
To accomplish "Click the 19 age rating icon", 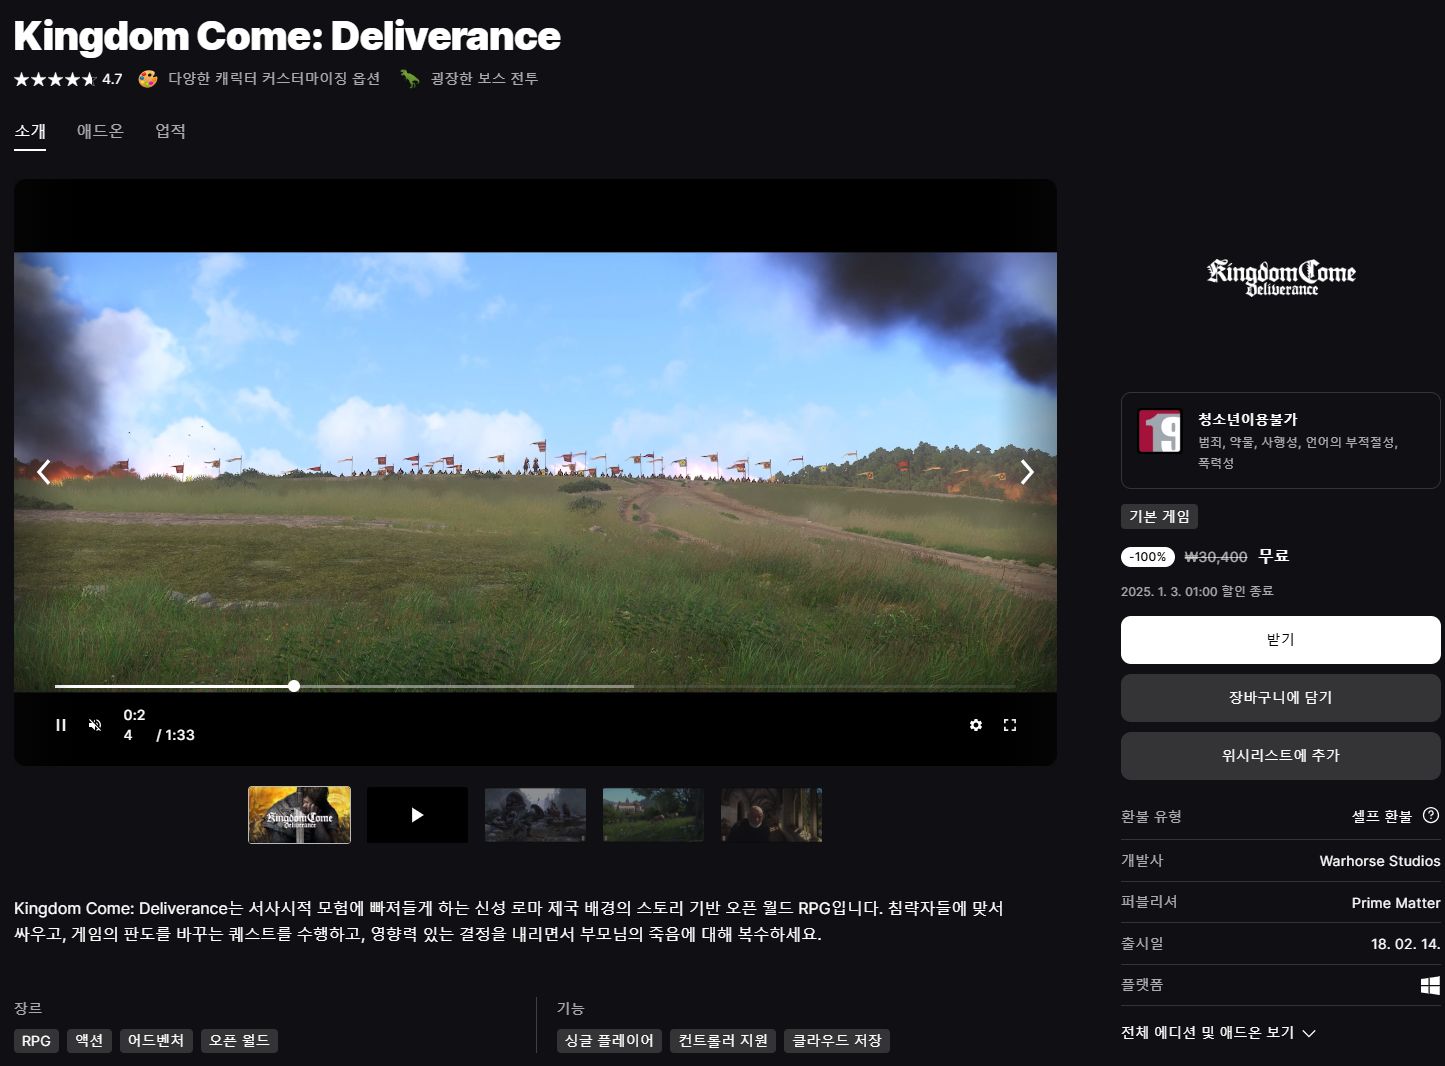I will (x=1160, y=431).
